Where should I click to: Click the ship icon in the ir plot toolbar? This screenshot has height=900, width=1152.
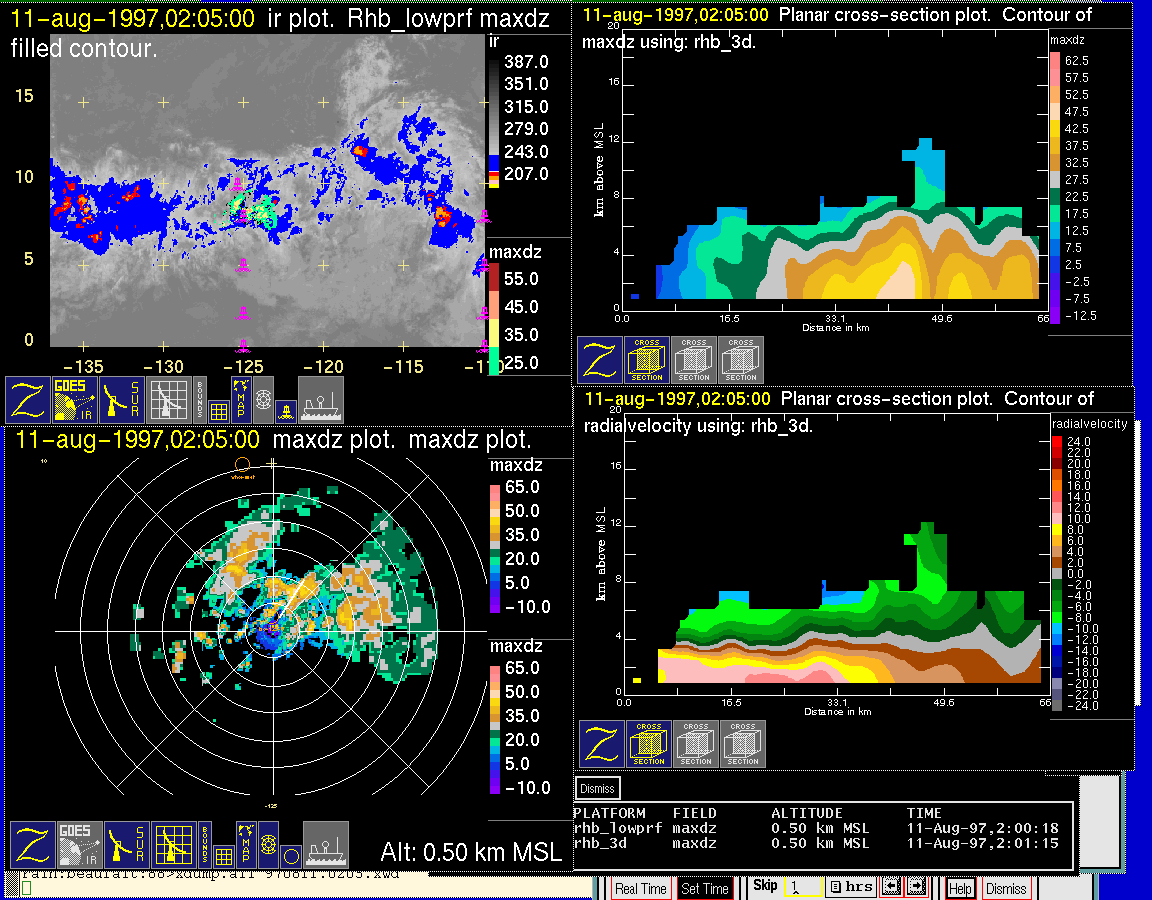pos(321,399)
